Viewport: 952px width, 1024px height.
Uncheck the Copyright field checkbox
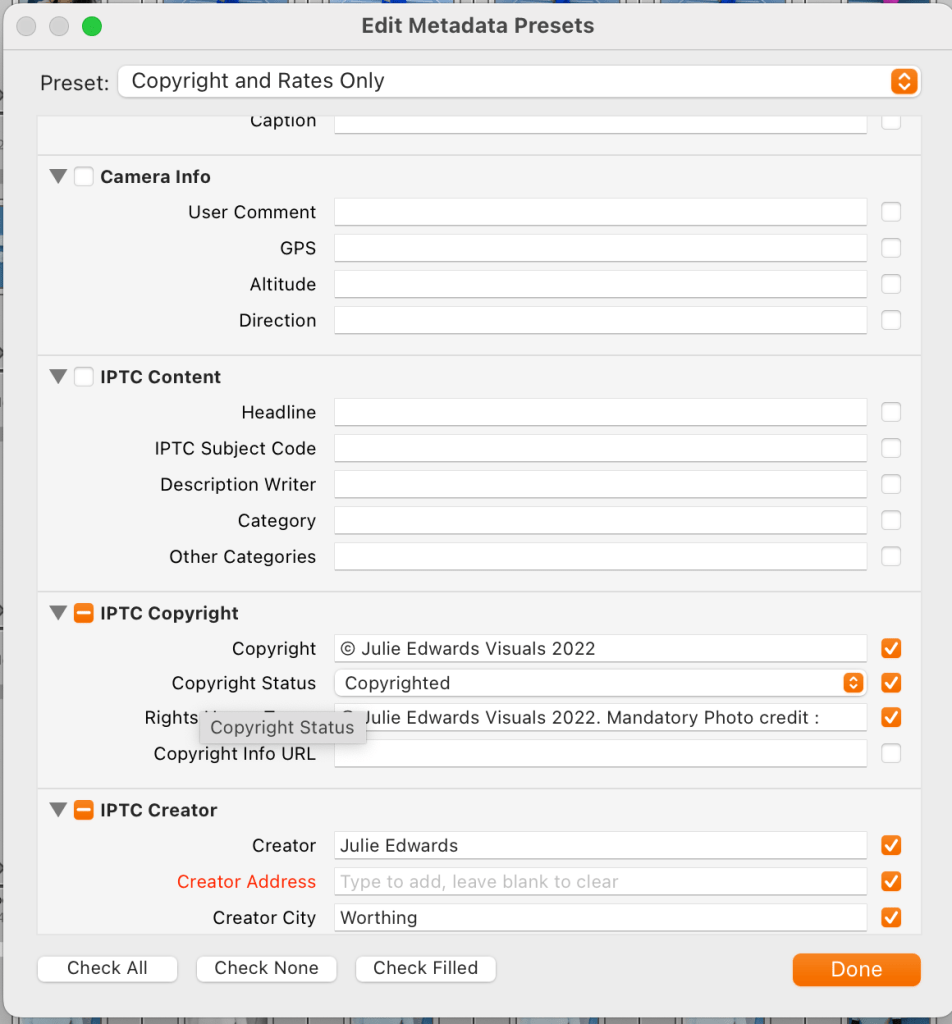pyautogui.click(x=891, y=648)
